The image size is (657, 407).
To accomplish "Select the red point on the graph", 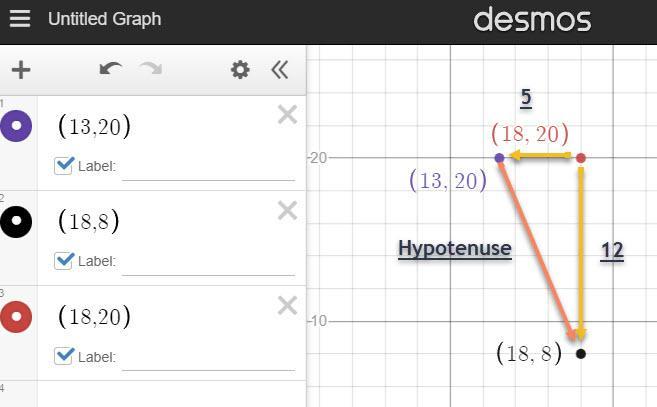I will point(581,158).
